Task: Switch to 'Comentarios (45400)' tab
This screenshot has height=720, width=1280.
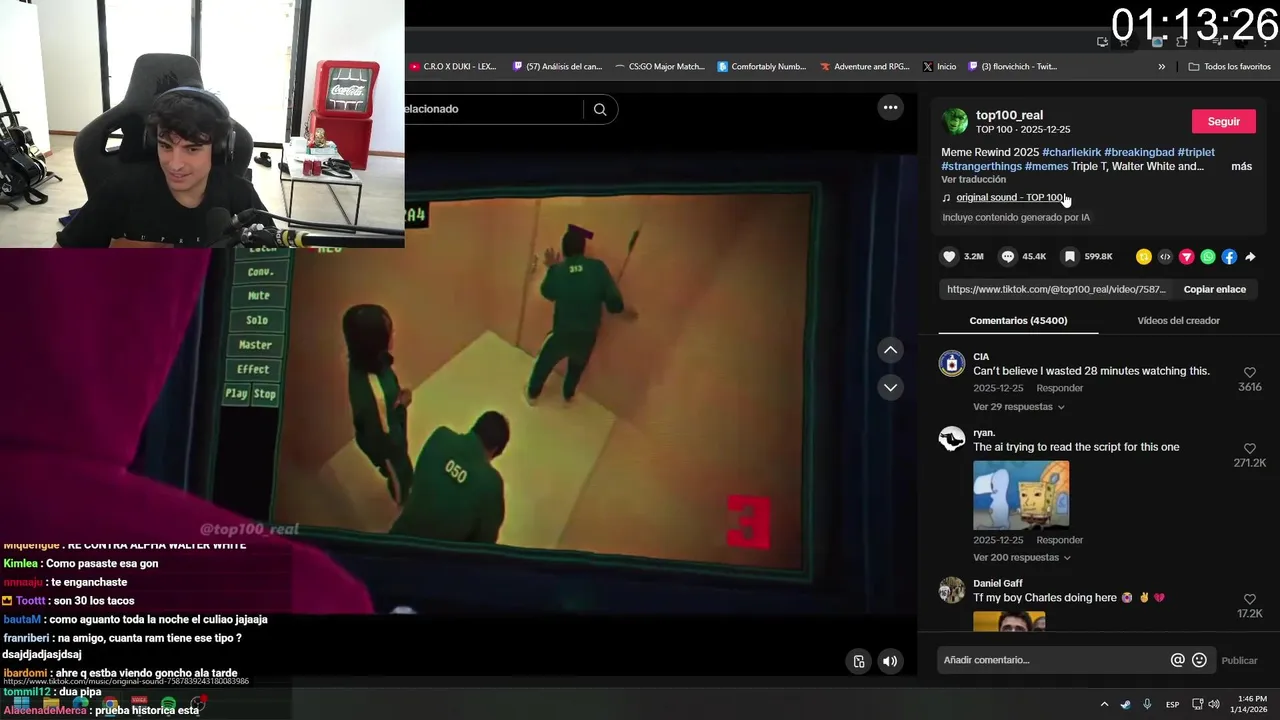Action: click(x=1018, y=321)
